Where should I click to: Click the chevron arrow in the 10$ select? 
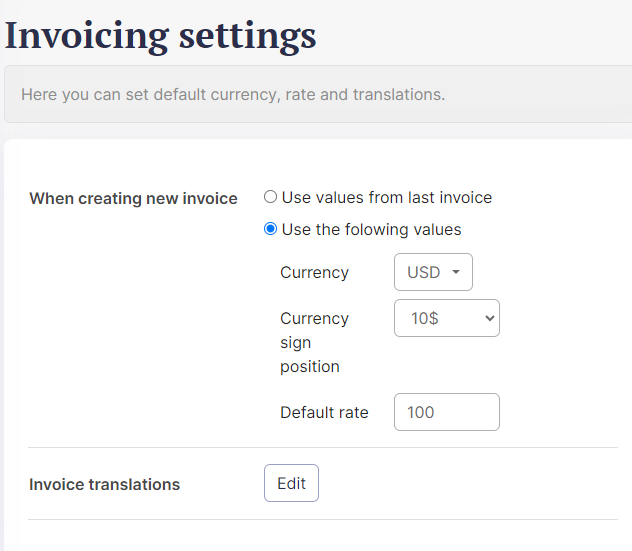pos(489,318)
